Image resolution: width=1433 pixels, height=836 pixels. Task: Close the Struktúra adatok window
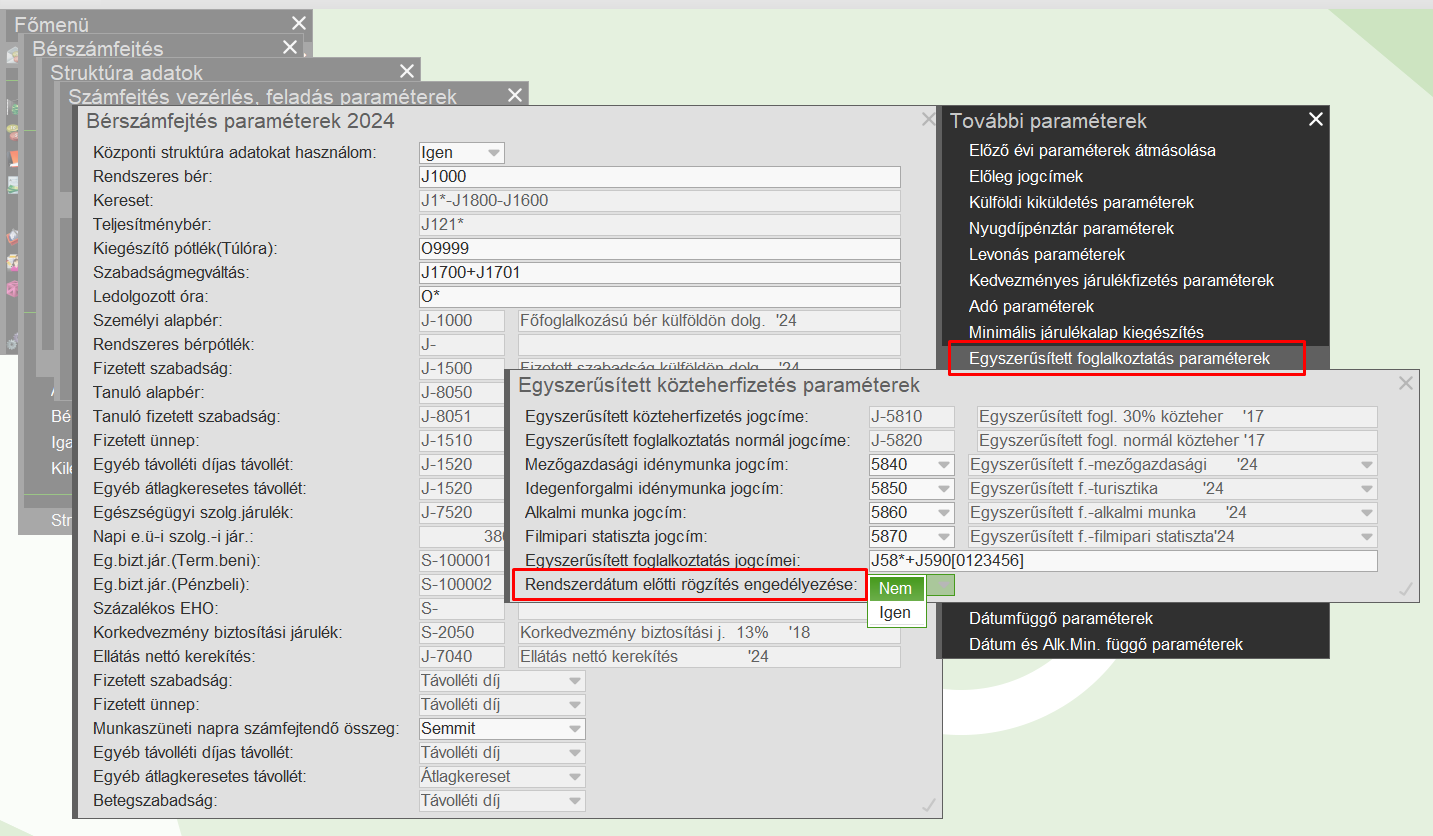click(406, 71)
